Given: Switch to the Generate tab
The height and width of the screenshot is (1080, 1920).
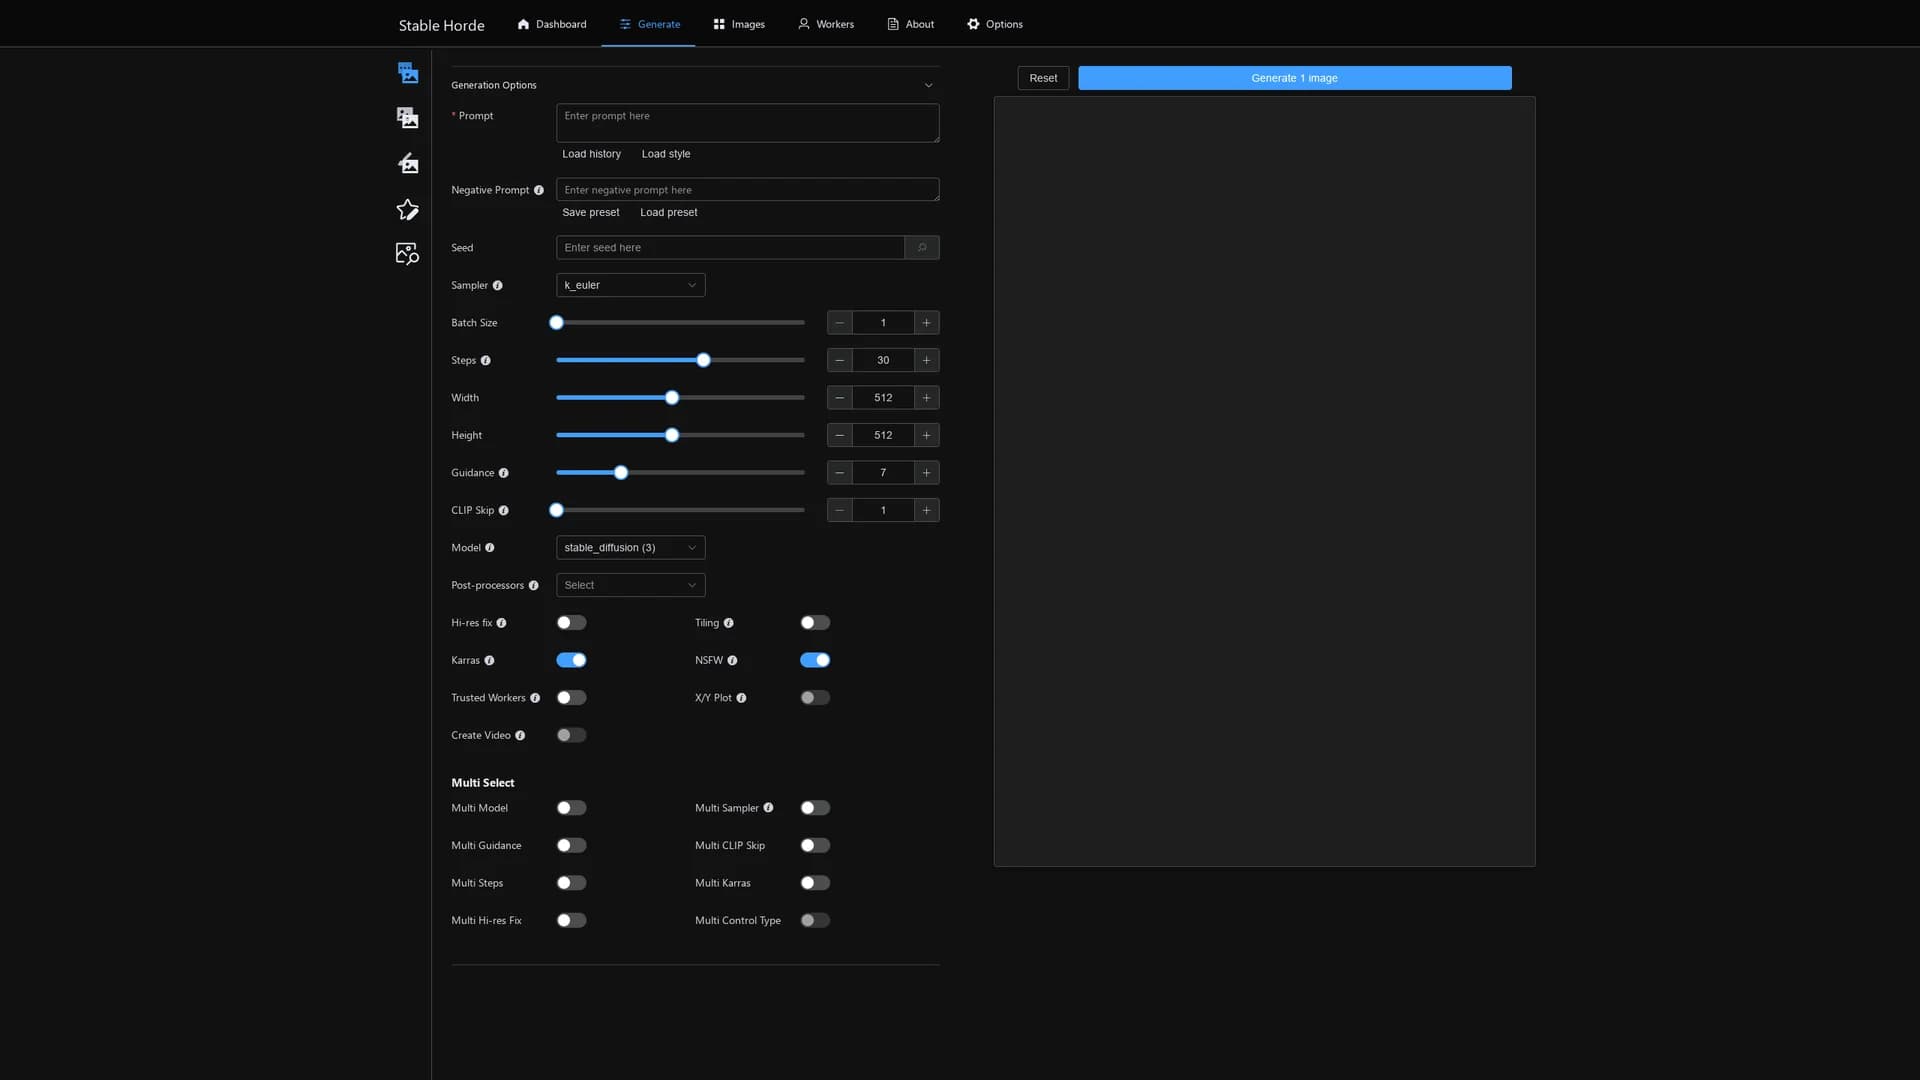Looking at the screenshot, I should (x=649, y=24).
